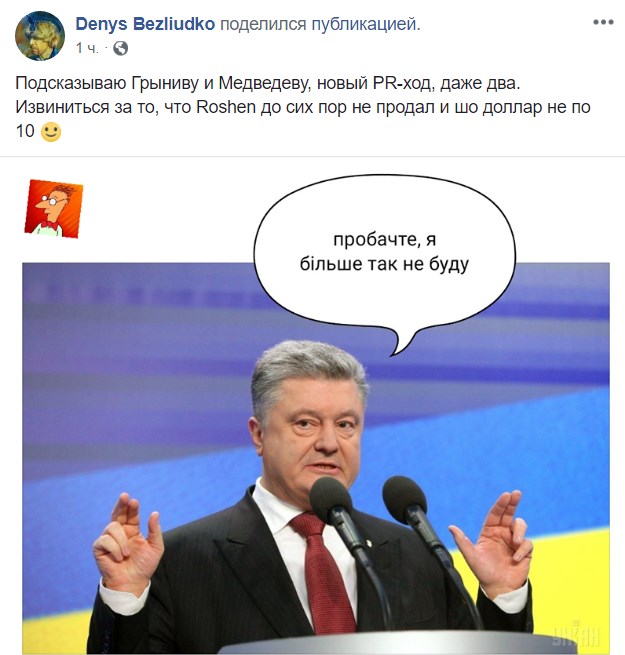Open the shared photo of man at podium
Image resolution: width=625 pixels, height=655 pixels.
(316, 458)
